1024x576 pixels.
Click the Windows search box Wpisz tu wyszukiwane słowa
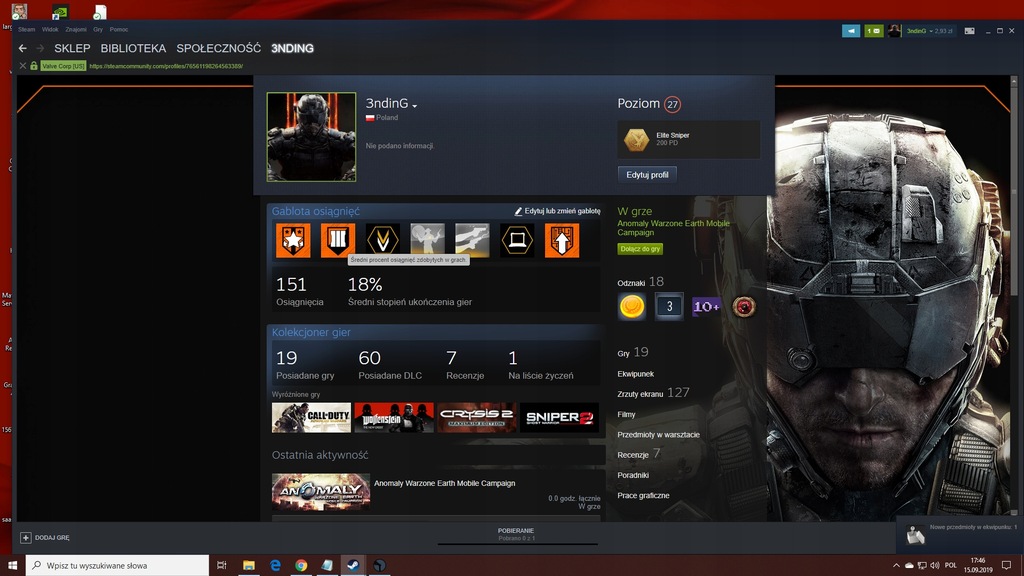point(118,565)
